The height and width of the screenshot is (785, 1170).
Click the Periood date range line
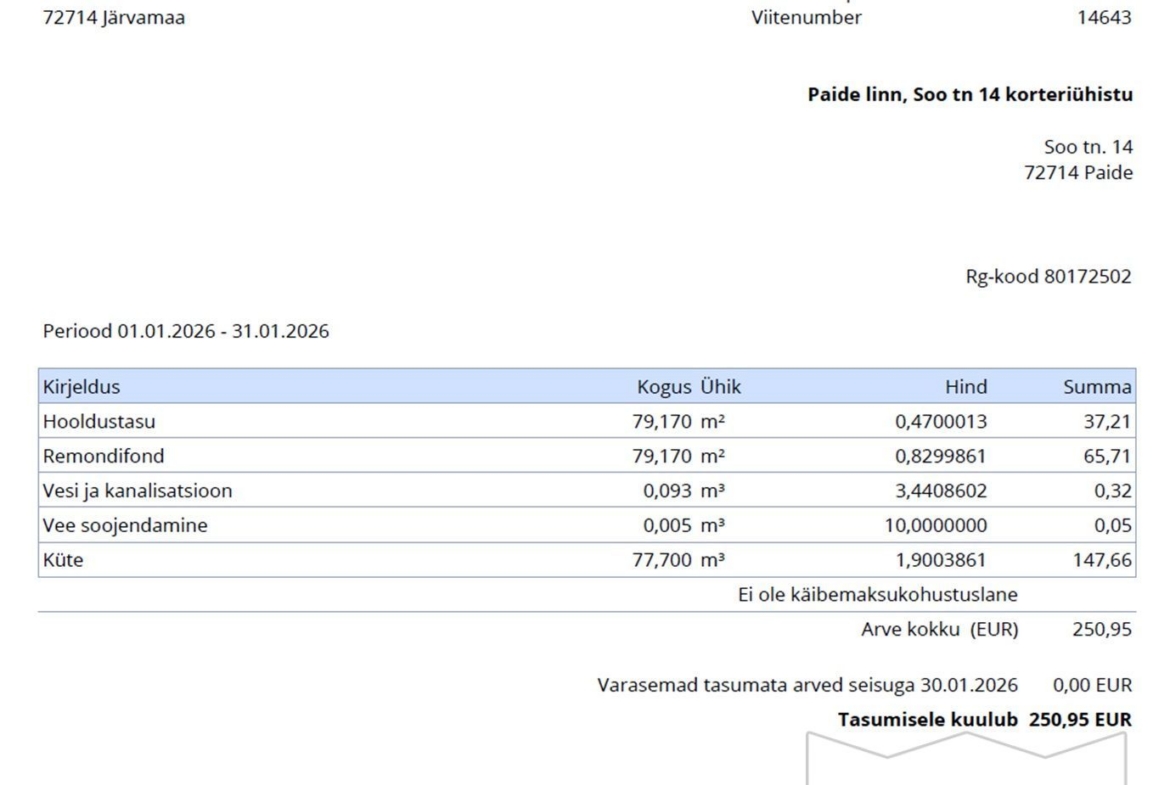[186, 332]
